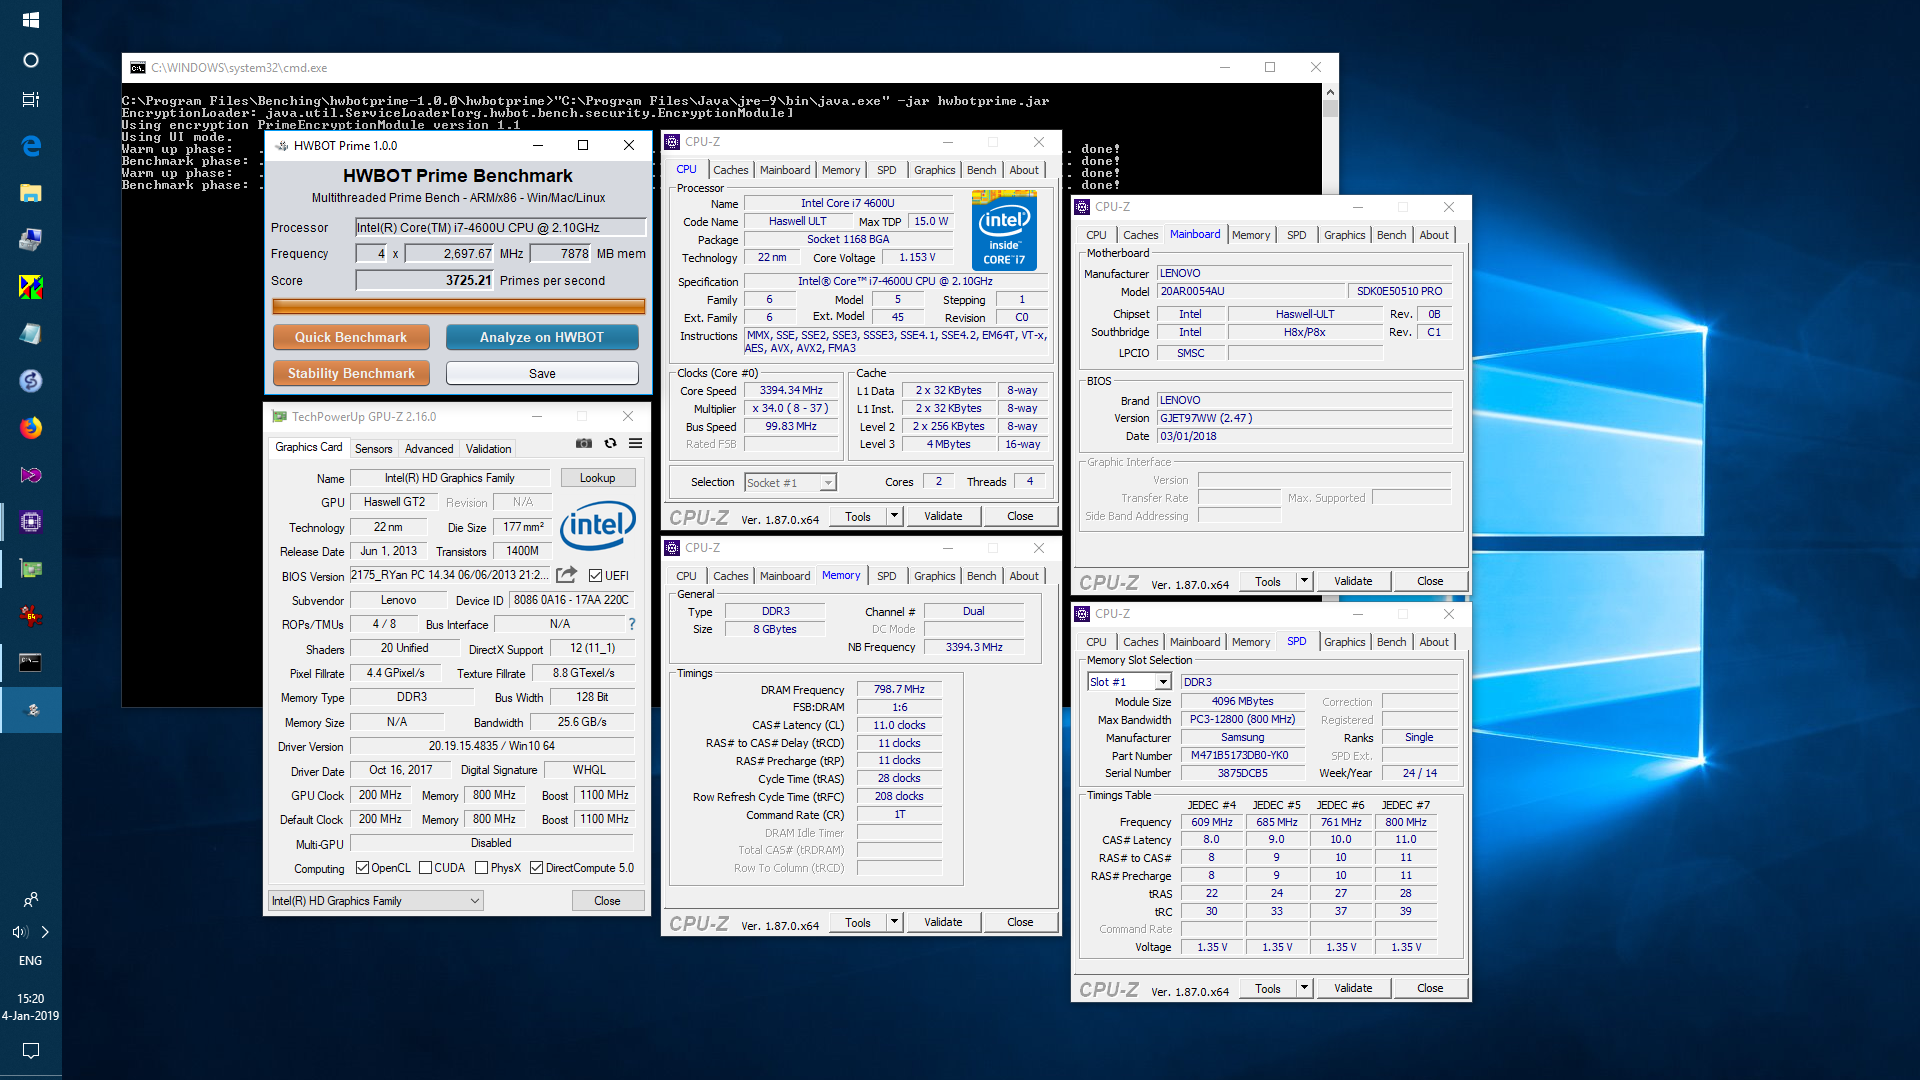The width and height of the screenshot is (1920, 1080).
Task: Click the Intel Core i7 badge in CPU-Z
Action: [x=1004, y=230]
